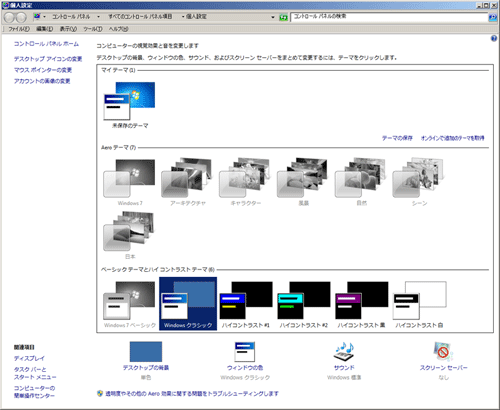Open desktop background settings icon (デスクトップの背景)
The image size is (500, 410).
click(146, 352)
